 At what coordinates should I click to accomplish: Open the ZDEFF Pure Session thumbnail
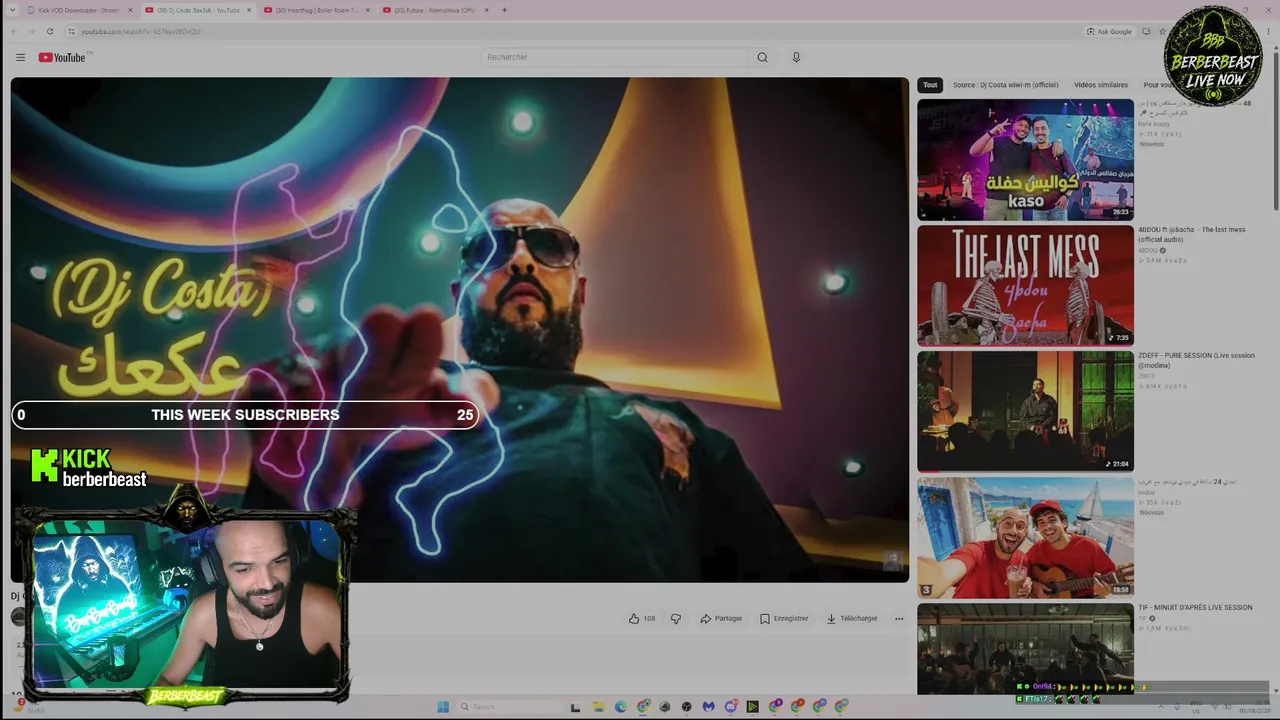(x=1025, y=411)
